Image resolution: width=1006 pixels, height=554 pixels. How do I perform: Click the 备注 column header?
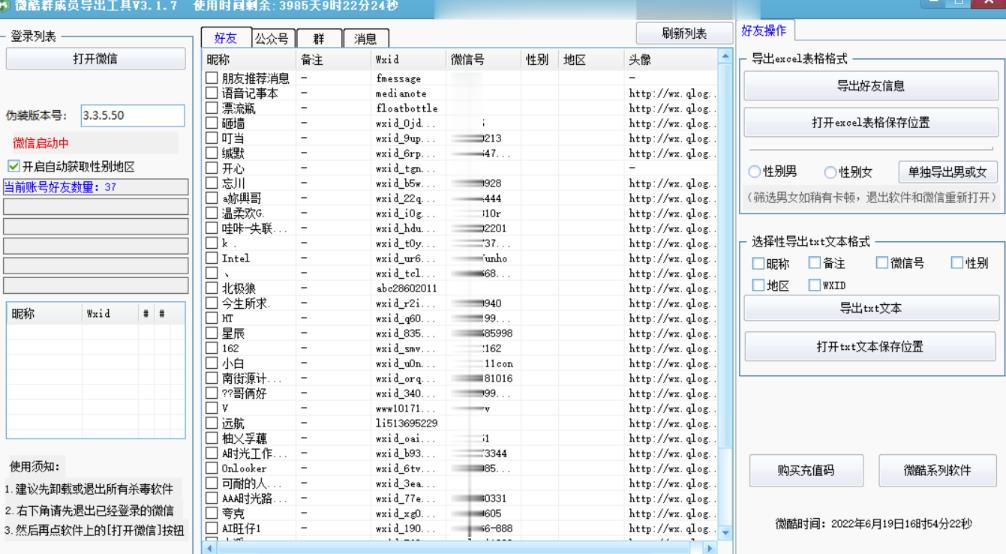click(x=334, y=60)
